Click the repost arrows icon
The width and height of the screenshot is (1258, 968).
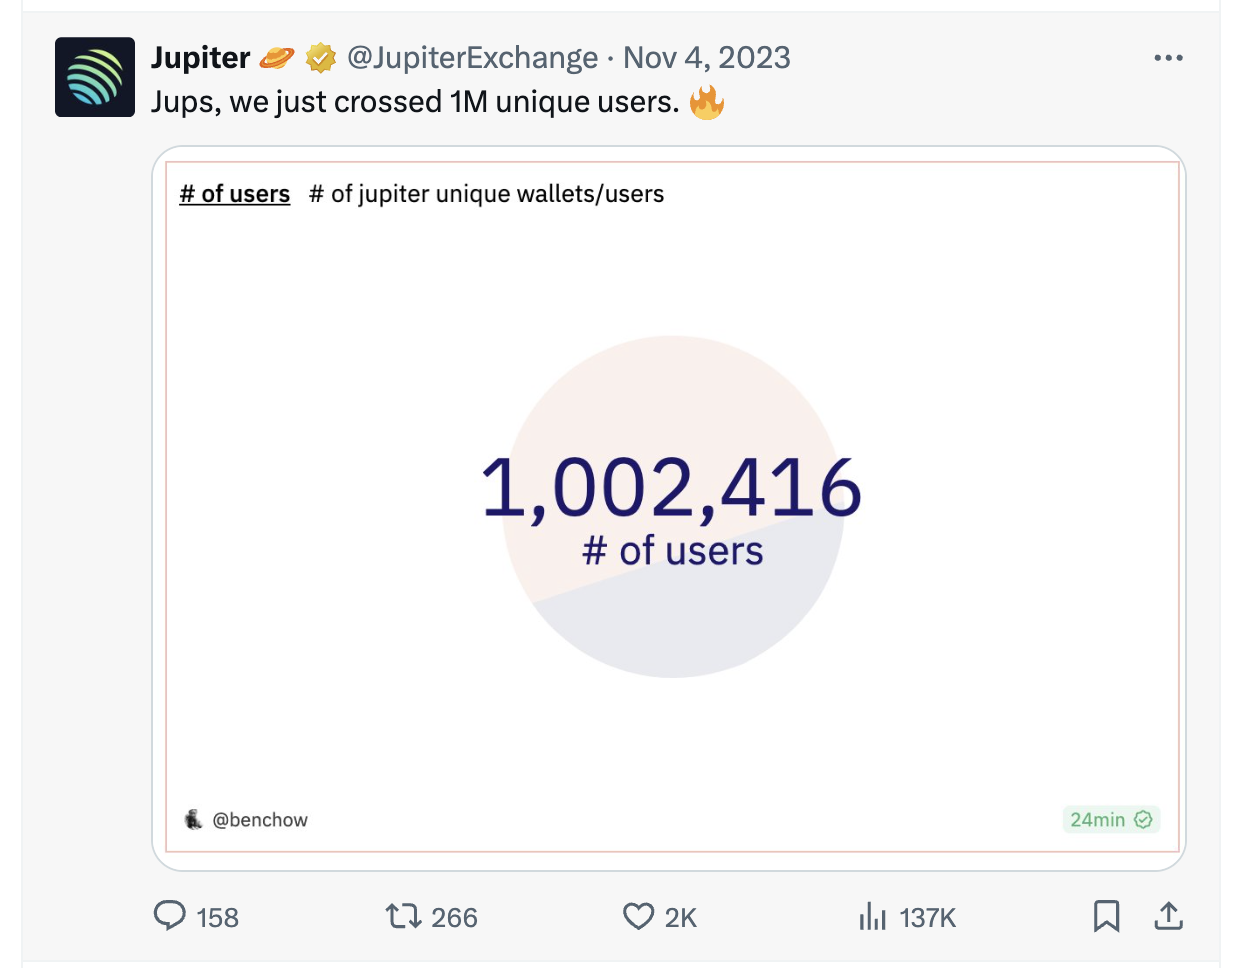pos(404,916)
